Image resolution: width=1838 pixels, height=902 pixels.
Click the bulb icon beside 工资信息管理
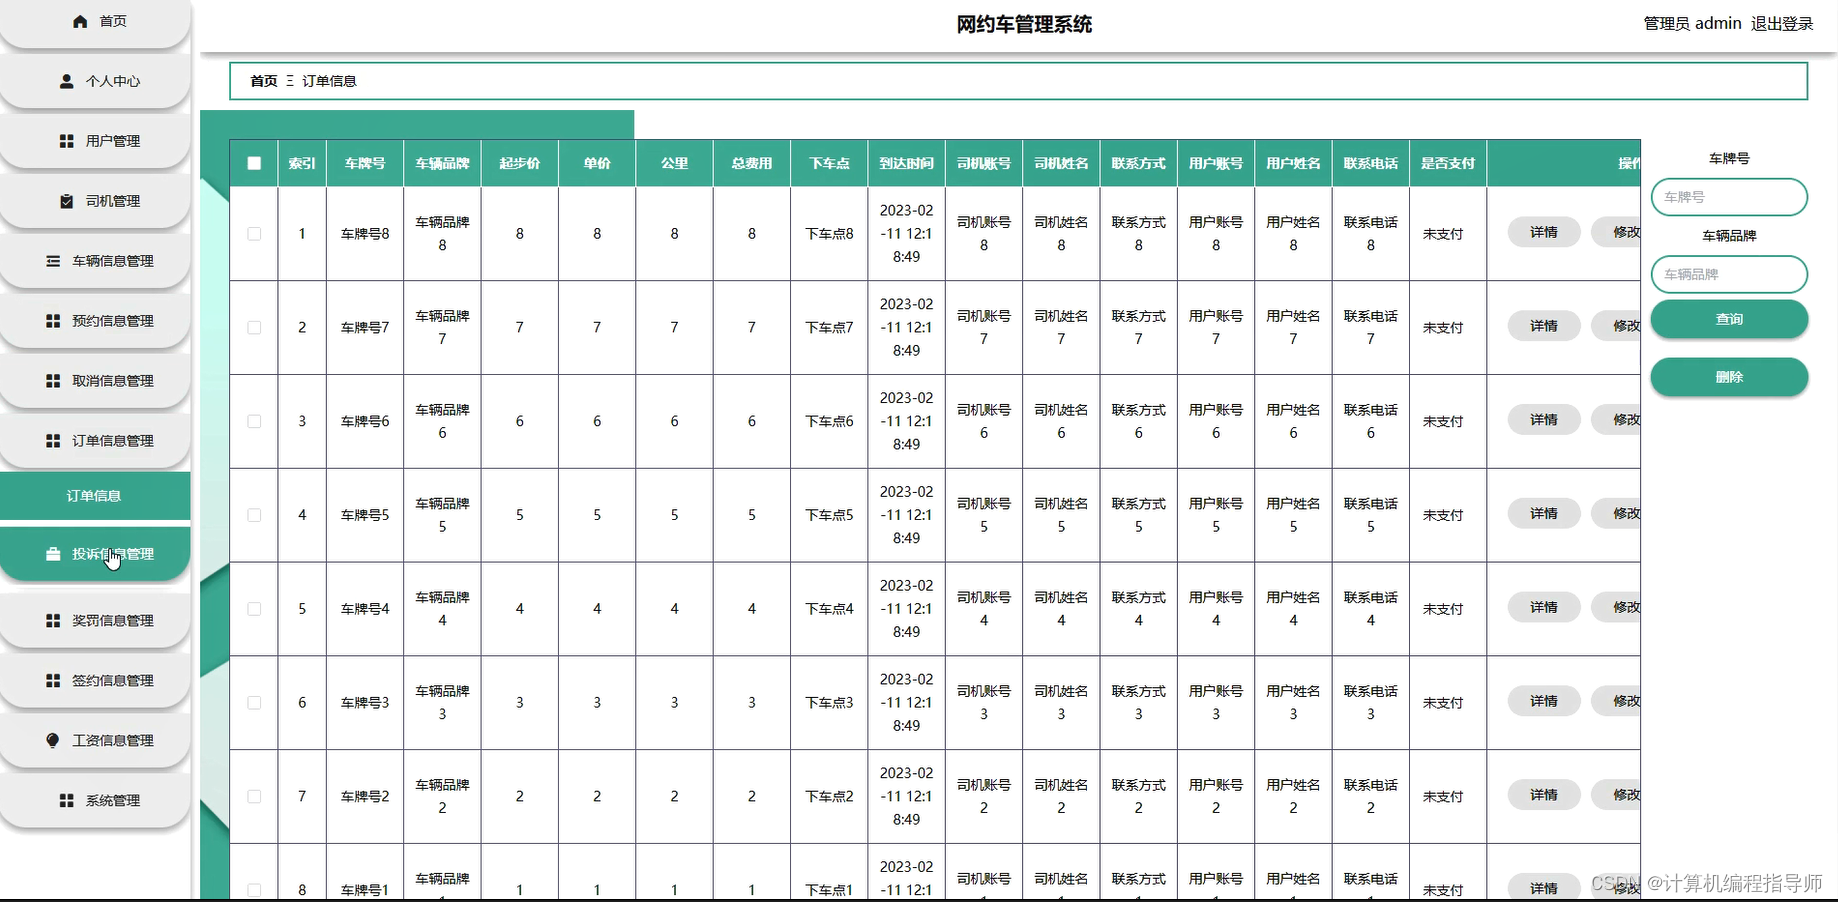pos(53,741)
